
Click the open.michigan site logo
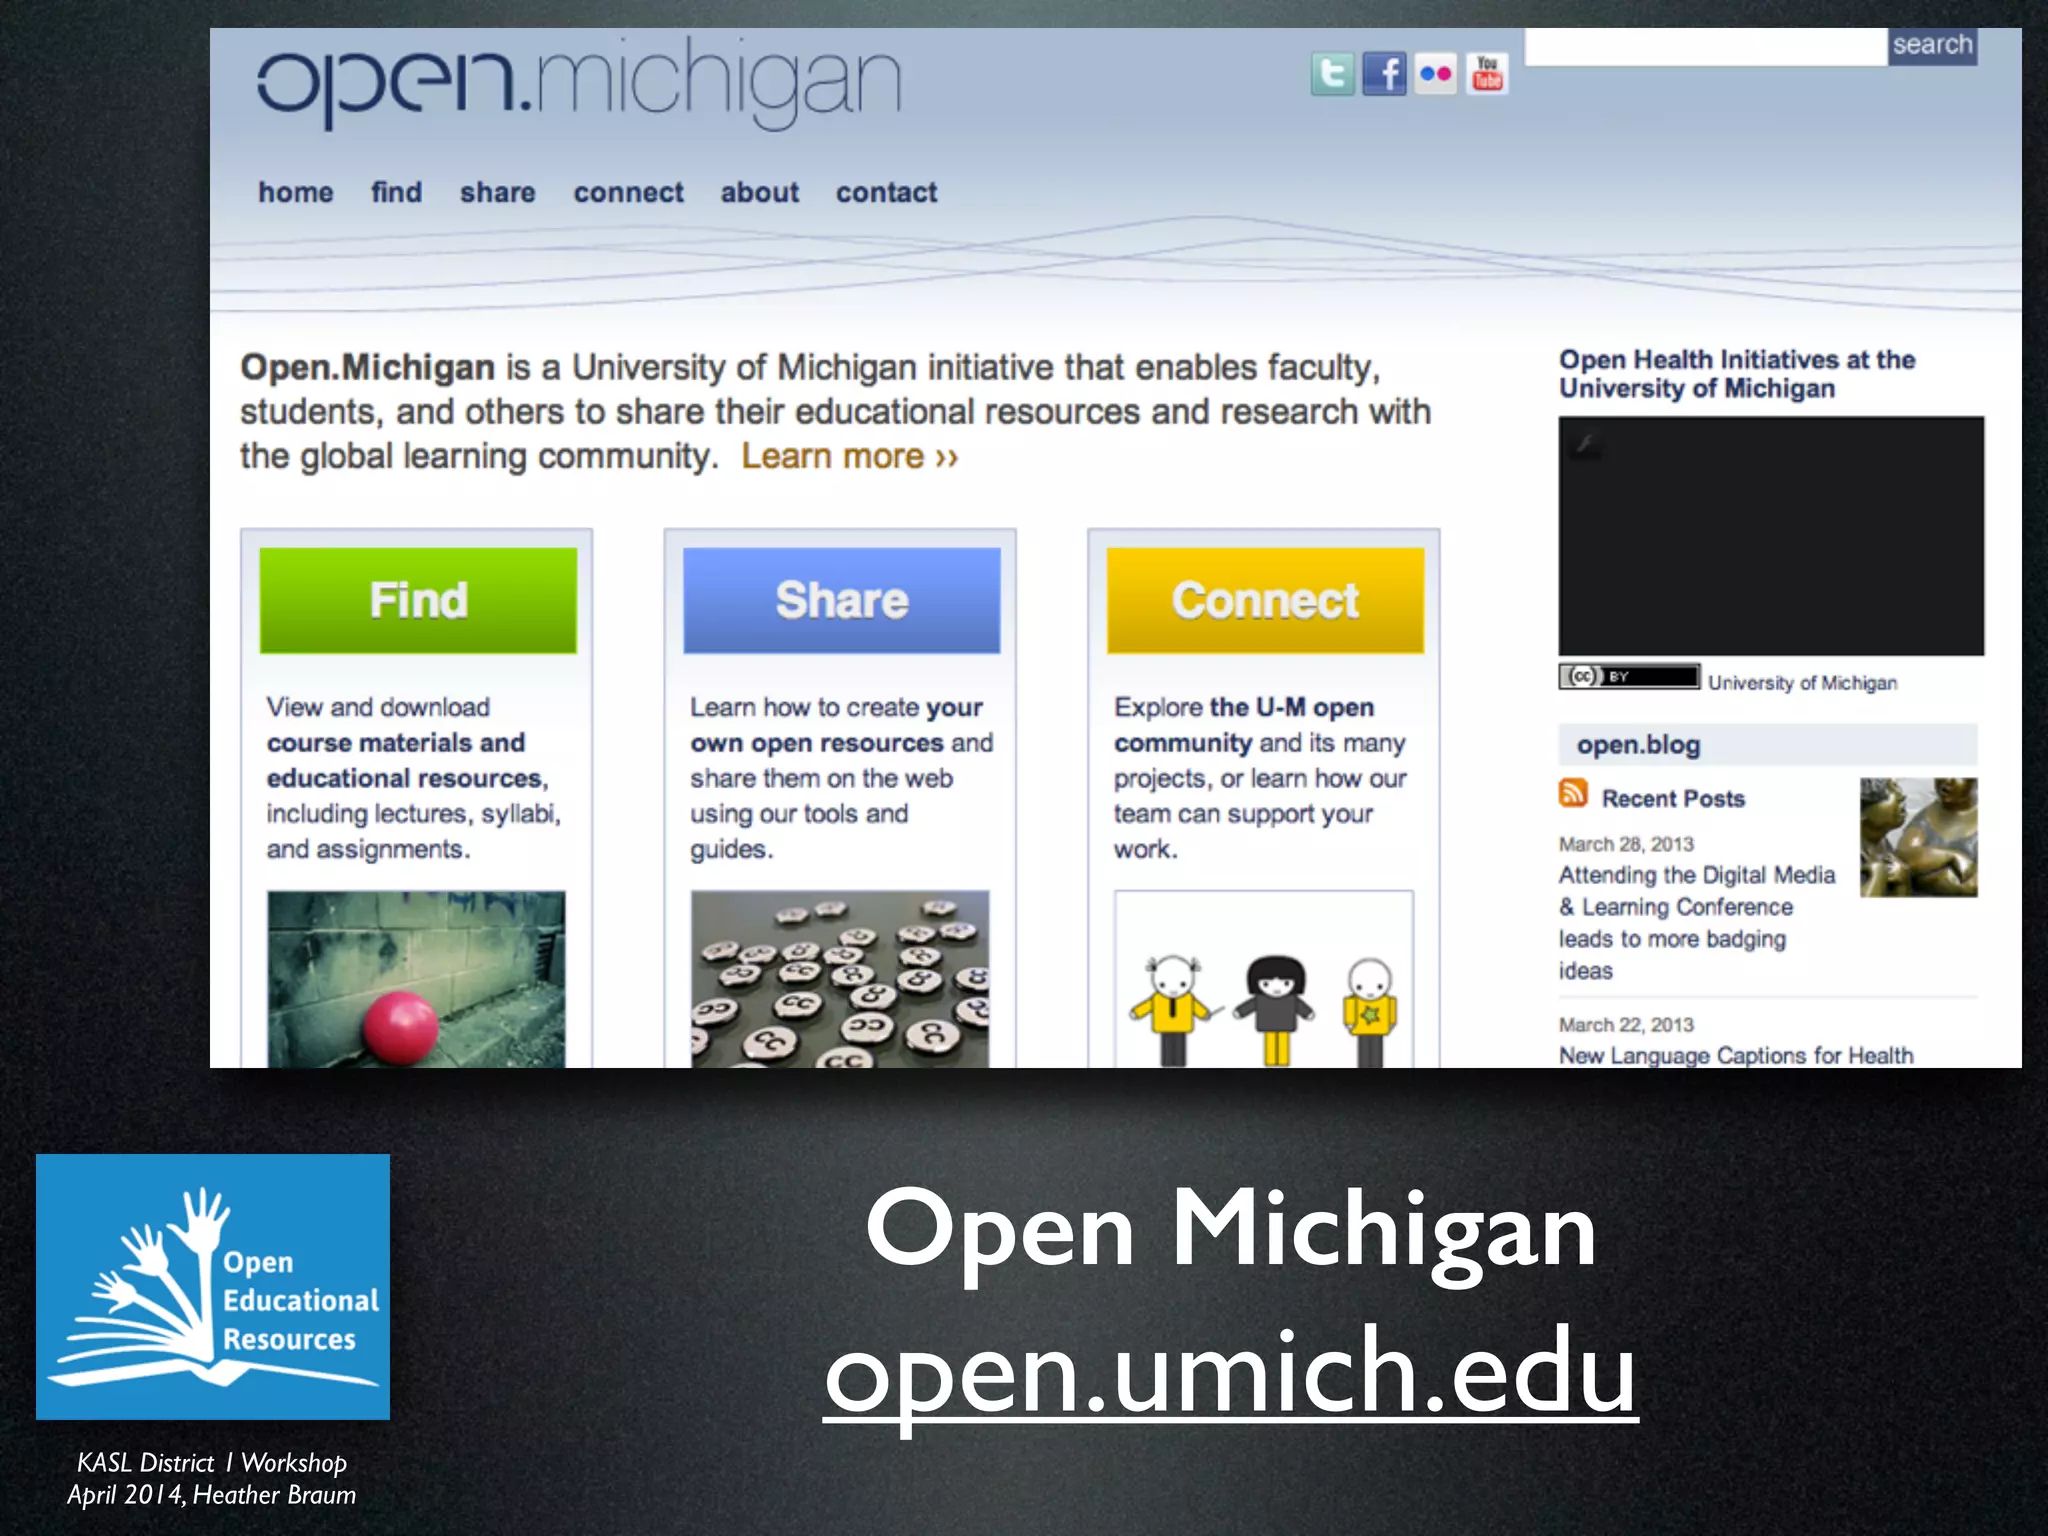[x=579, y=82]
